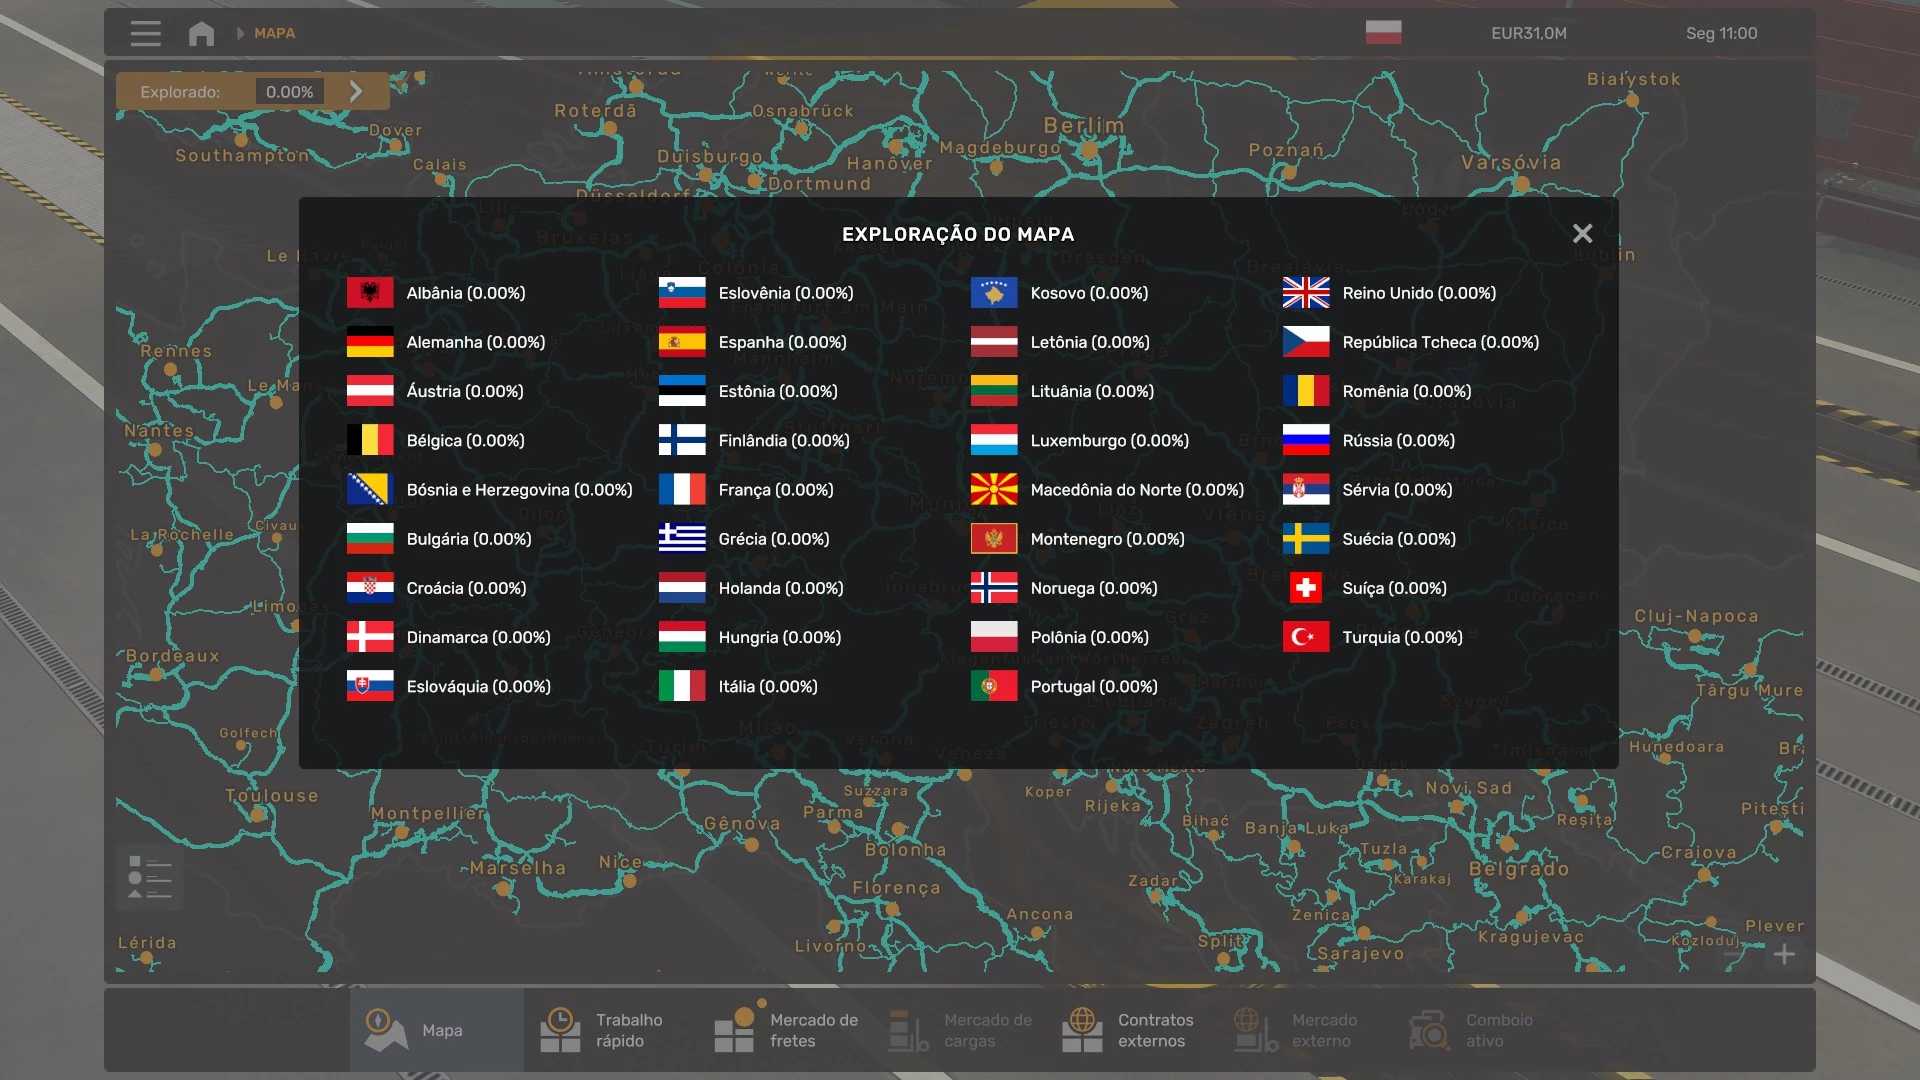
Task: Select the Mapa tab
Action: point(436,1030)
